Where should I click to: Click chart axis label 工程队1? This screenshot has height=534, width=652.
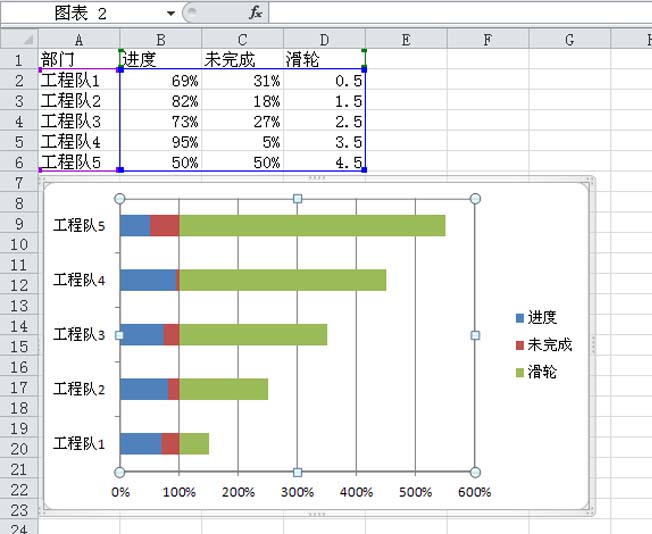pos(79,443)
